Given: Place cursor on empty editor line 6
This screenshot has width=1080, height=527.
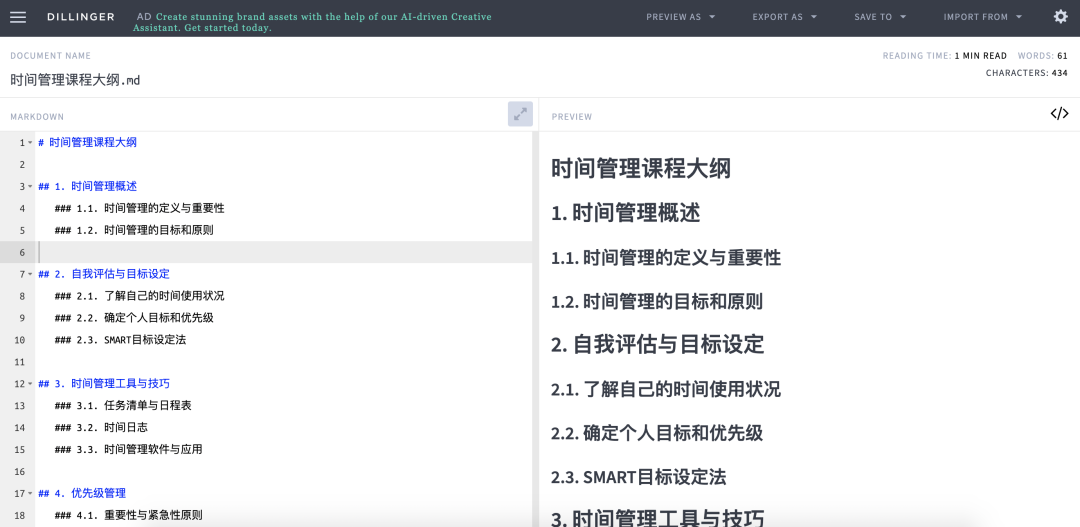Looking at the screenshot, I should pos(285,252).
